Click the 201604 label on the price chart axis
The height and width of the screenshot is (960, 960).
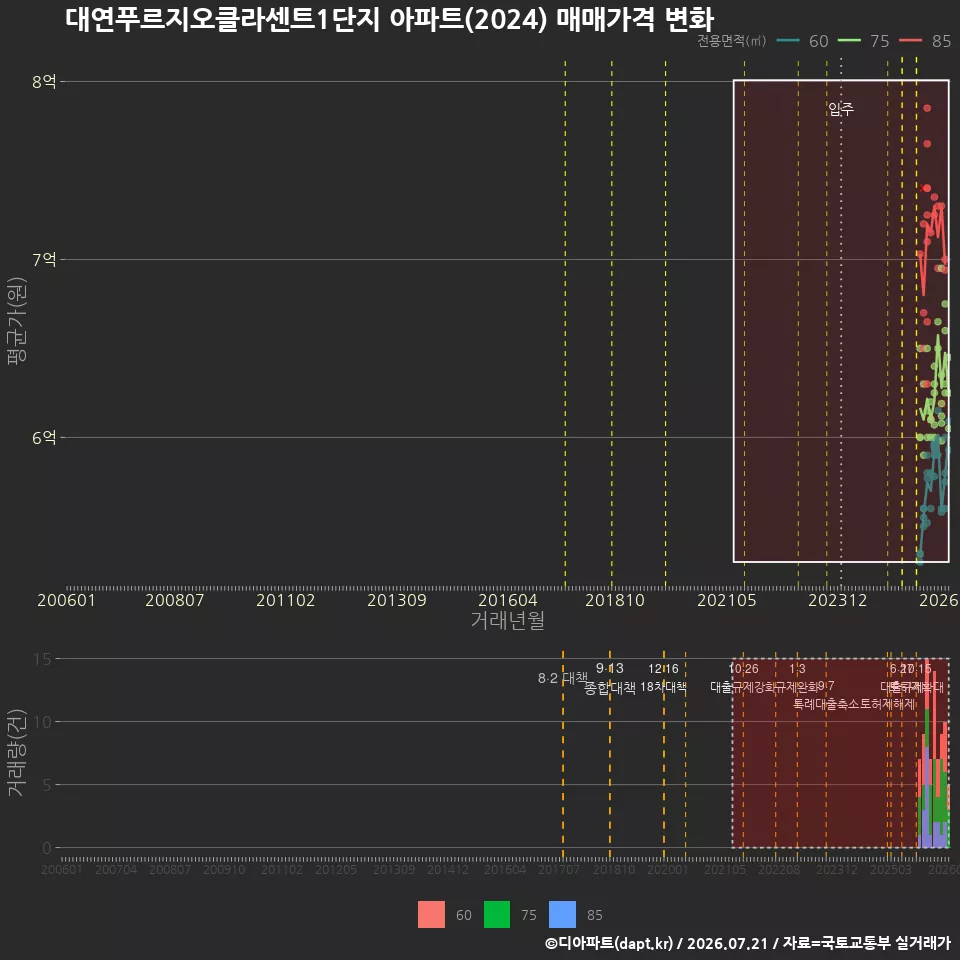508,600
